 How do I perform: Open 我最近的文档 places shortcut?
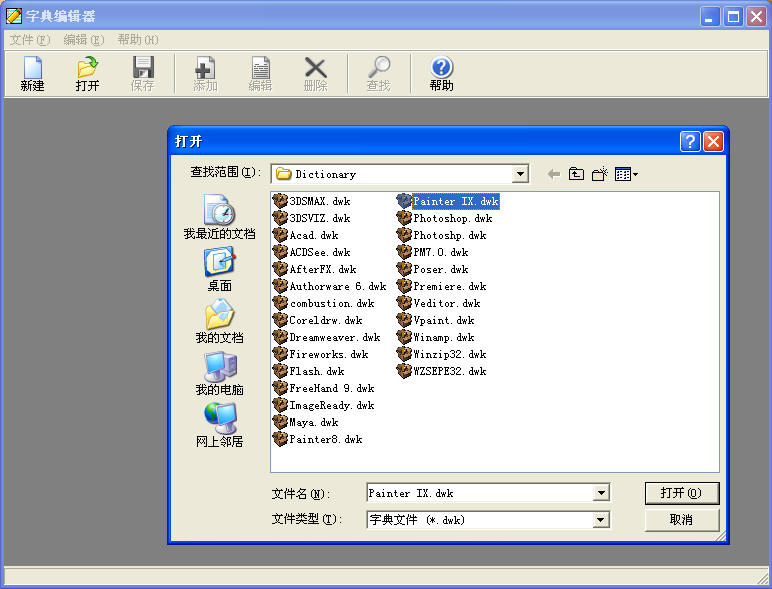219,217
